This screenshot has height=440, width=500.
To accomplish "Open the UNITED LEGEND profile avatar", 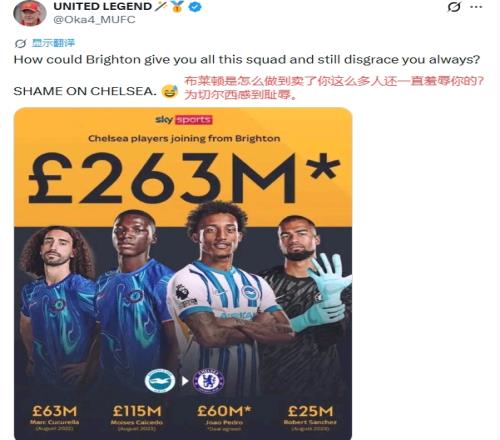I will coord(29,13).
